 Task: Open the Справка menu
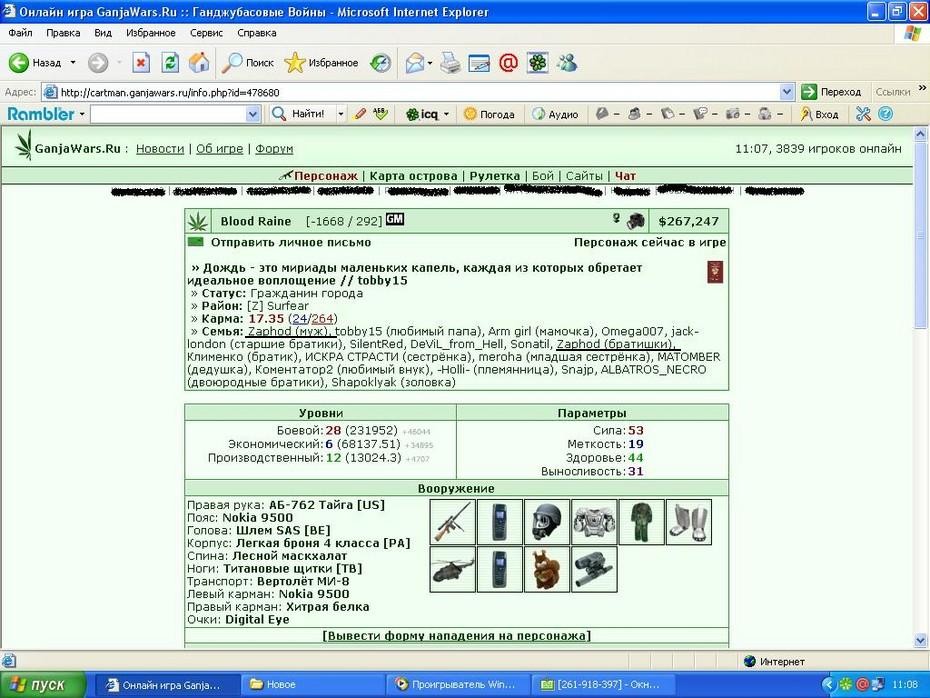pyautogui.click(x=257, y=33)
